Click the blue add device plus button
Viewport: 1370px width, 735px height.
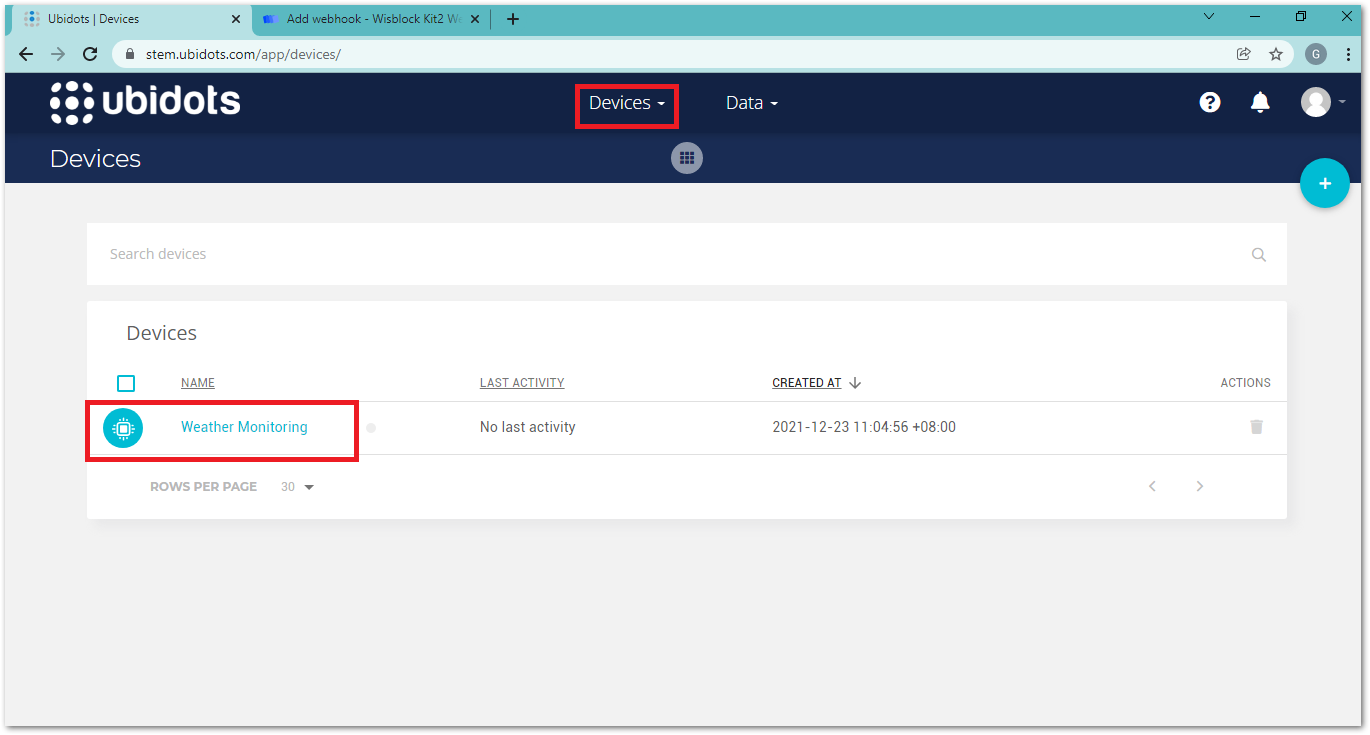click(1324, 184)
